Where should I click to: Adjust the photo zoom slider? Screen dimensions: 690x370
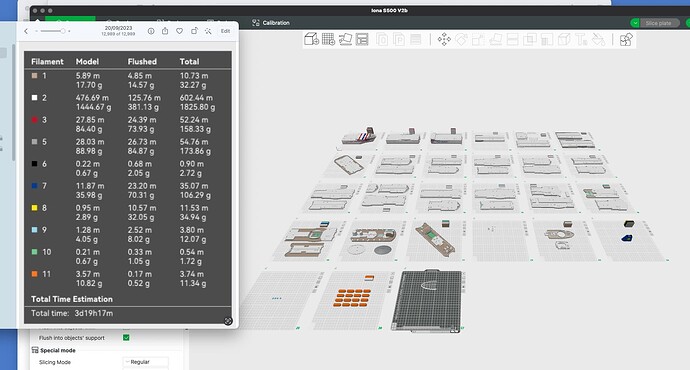pos(53,31)
